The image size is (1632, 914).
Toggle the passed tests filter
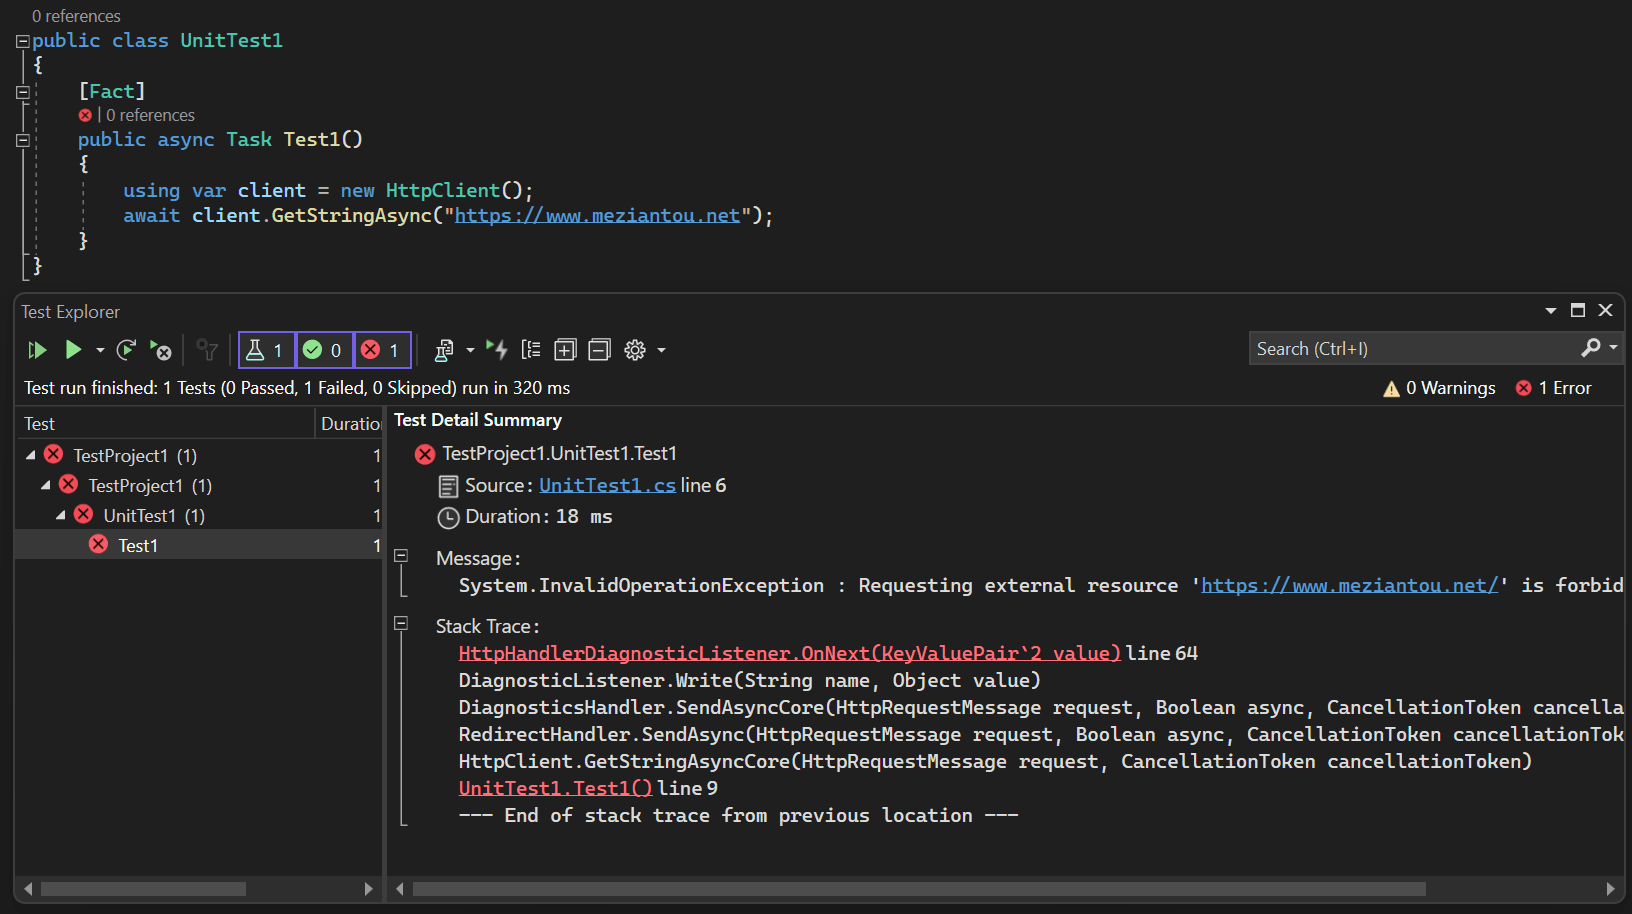click(324, 350)
